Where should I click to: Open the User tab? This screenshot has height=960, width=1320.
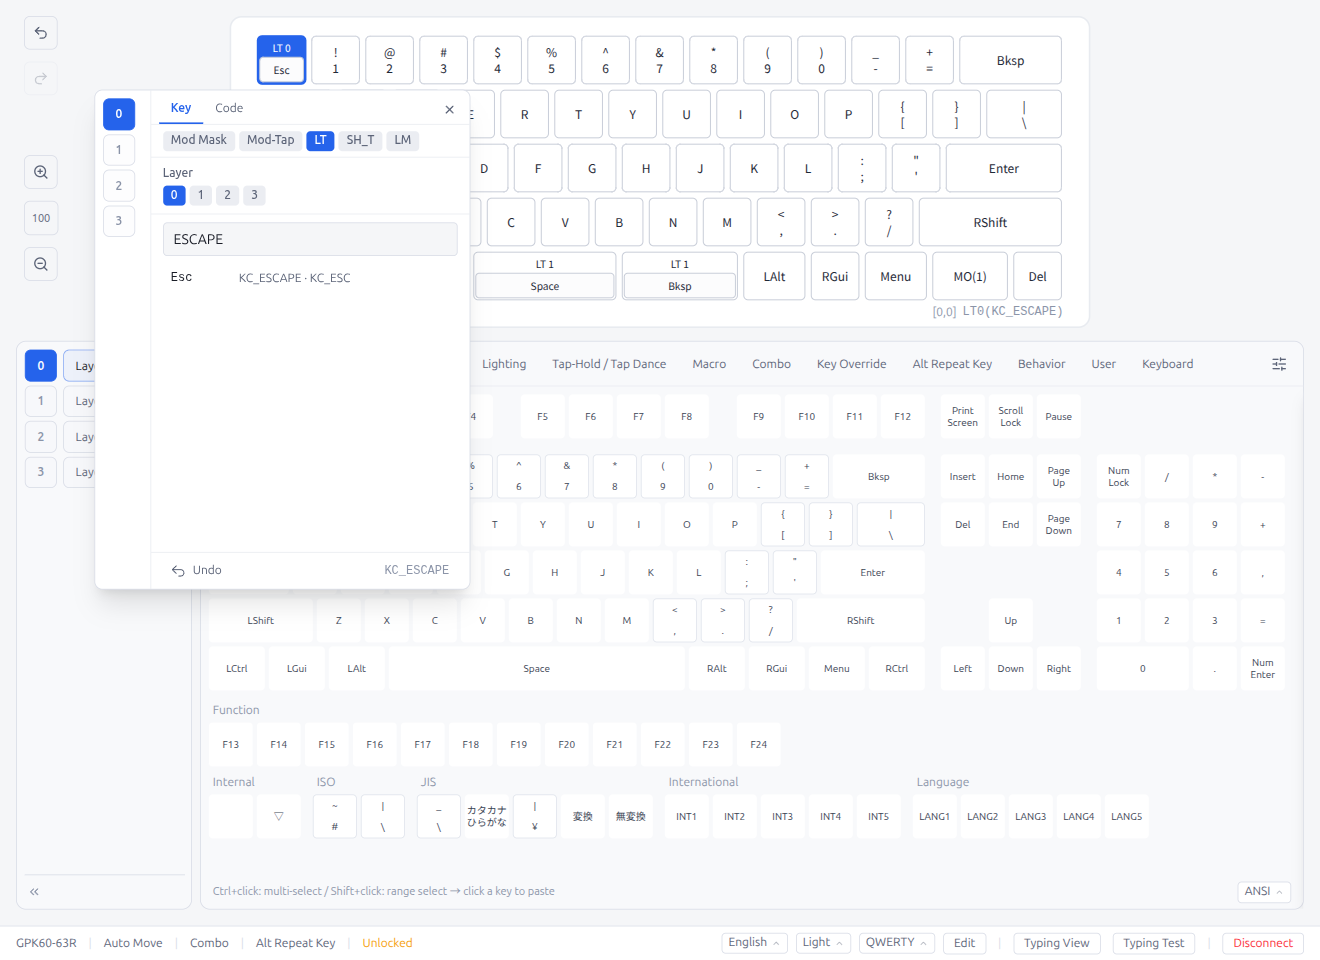pos(1103,364)
